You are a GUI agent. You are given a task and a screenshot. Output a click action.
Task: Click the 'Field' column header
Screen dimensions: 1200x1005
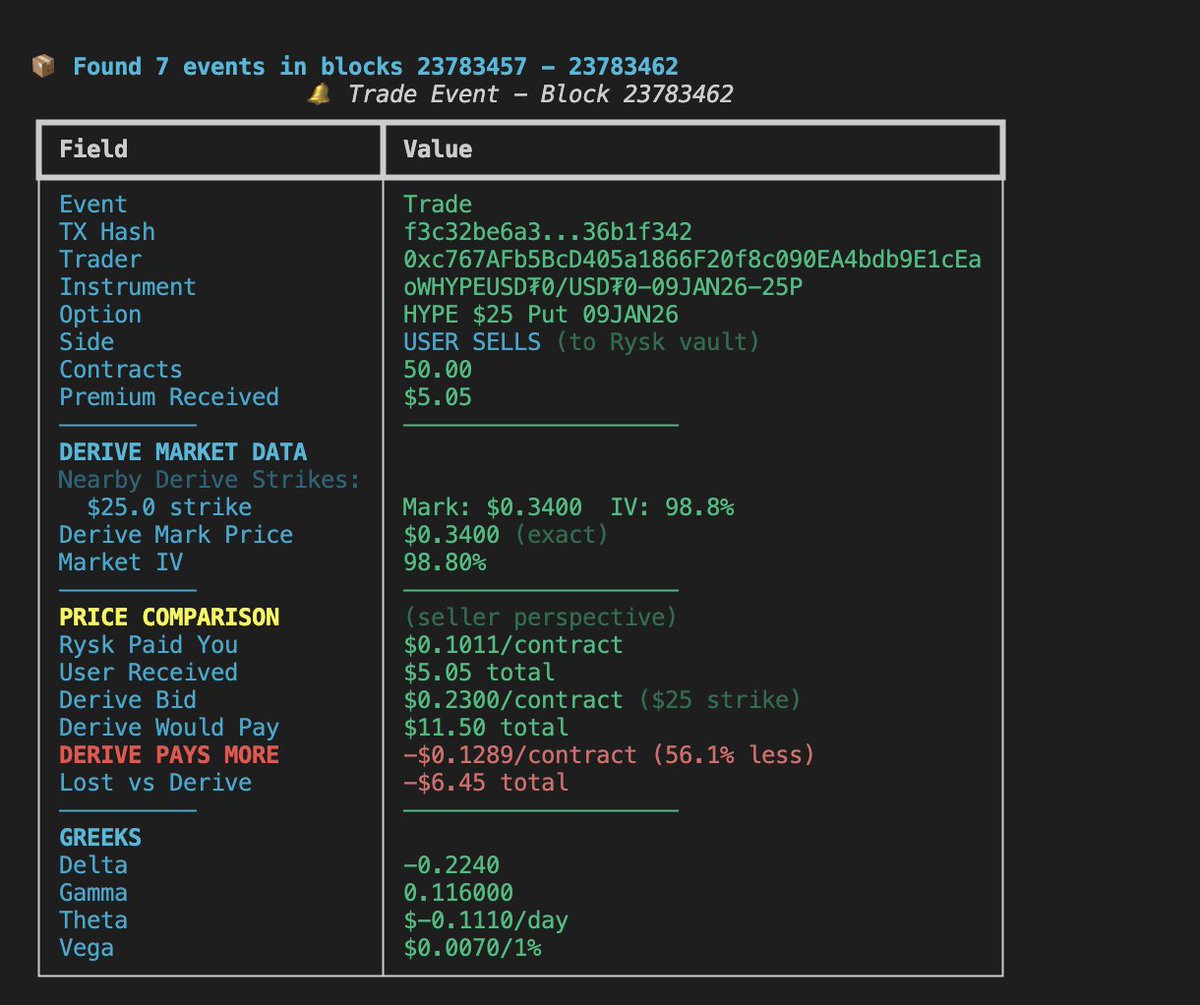click(93, 150)
